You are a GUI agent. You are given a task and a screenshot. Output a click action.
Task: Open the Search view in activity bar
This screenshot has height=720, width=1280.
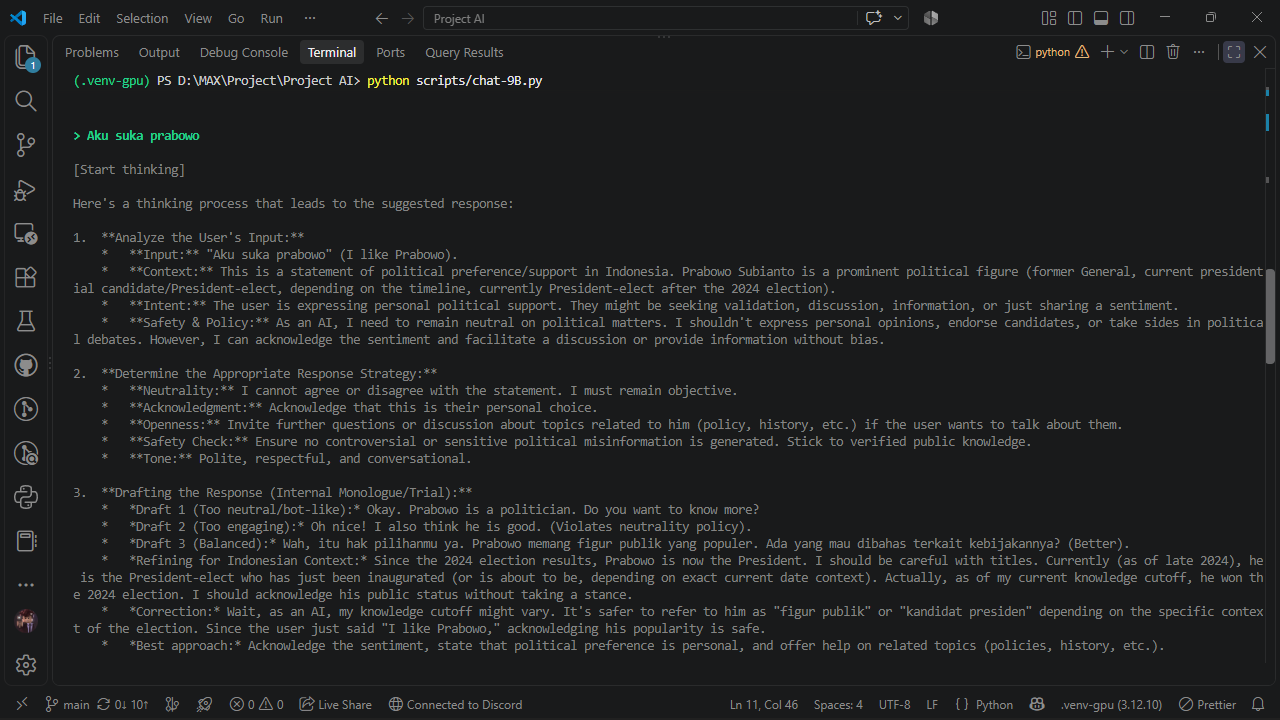[x=26, y=101]
